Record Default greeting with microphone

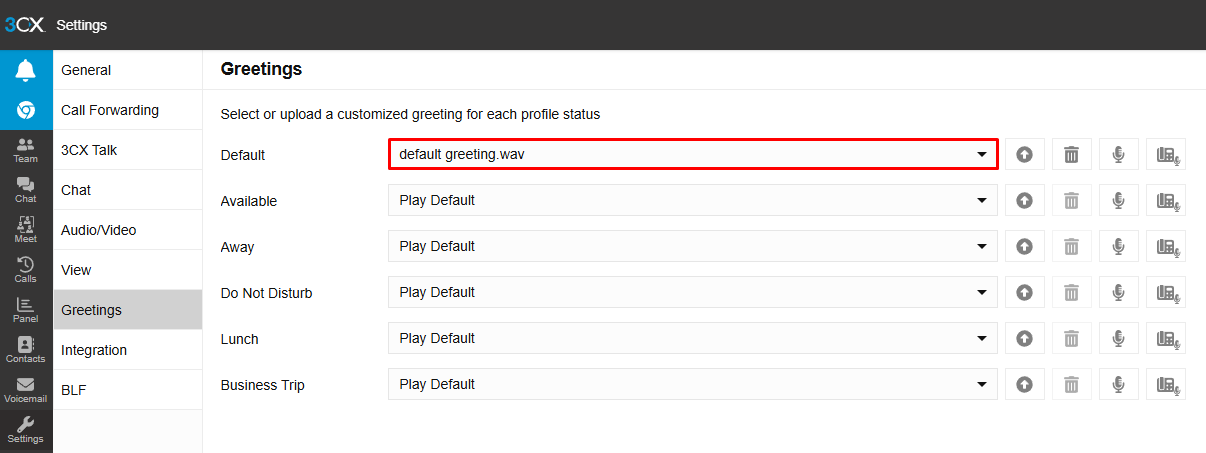tap(1119, 154)
